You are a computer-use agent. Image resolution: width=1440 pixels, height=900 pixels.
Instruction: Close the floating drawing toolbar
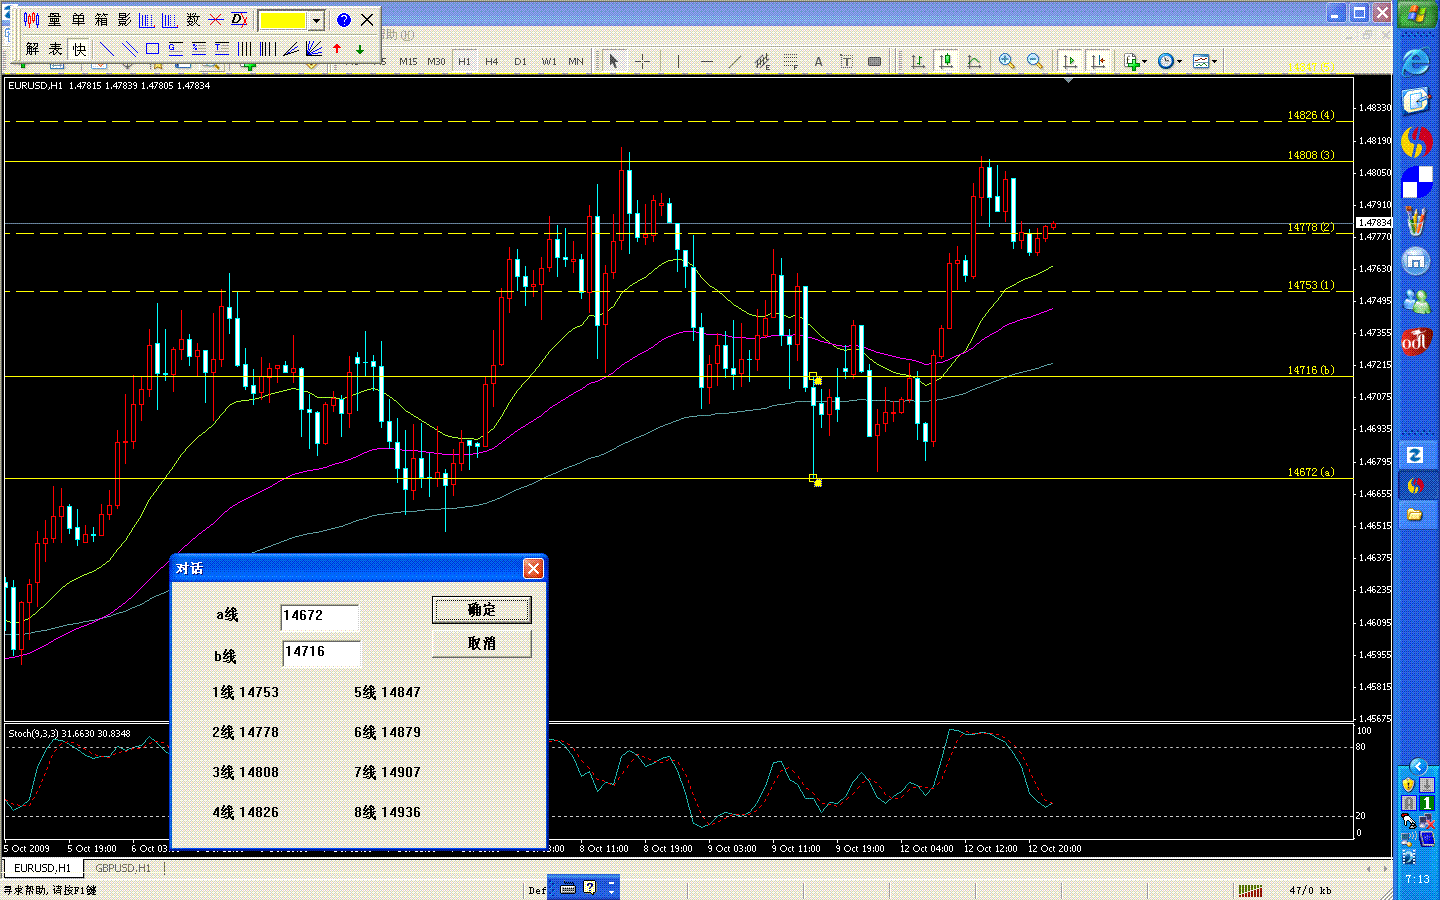(x=367, y=20)
